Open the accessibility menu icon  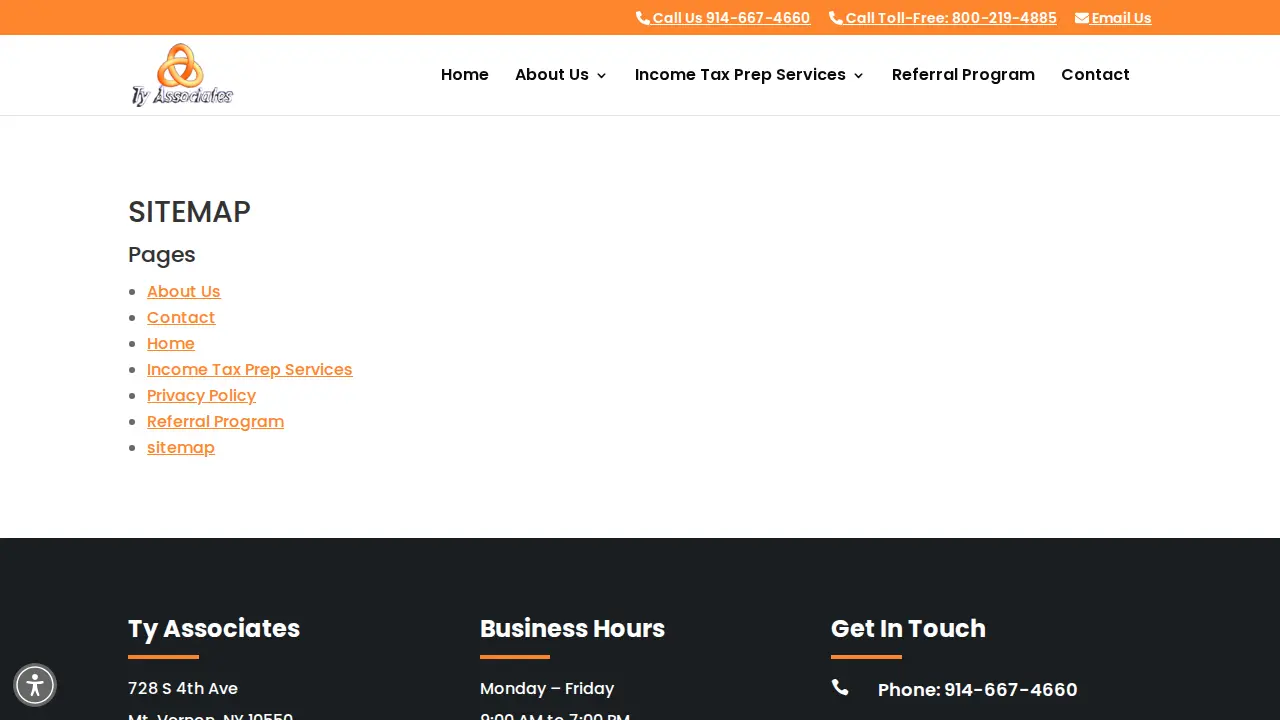pyautogui.click(x=35, y=685)
